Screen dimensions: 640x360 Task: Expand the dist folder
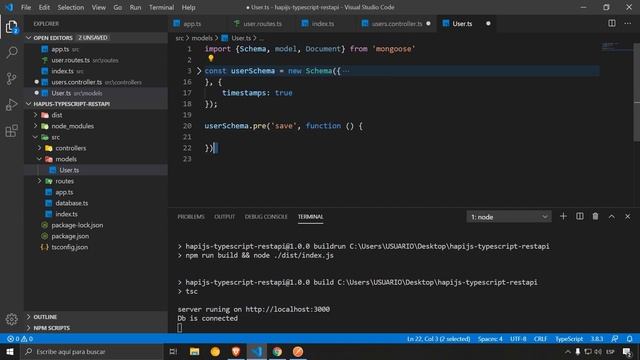(x=36, y=115)
